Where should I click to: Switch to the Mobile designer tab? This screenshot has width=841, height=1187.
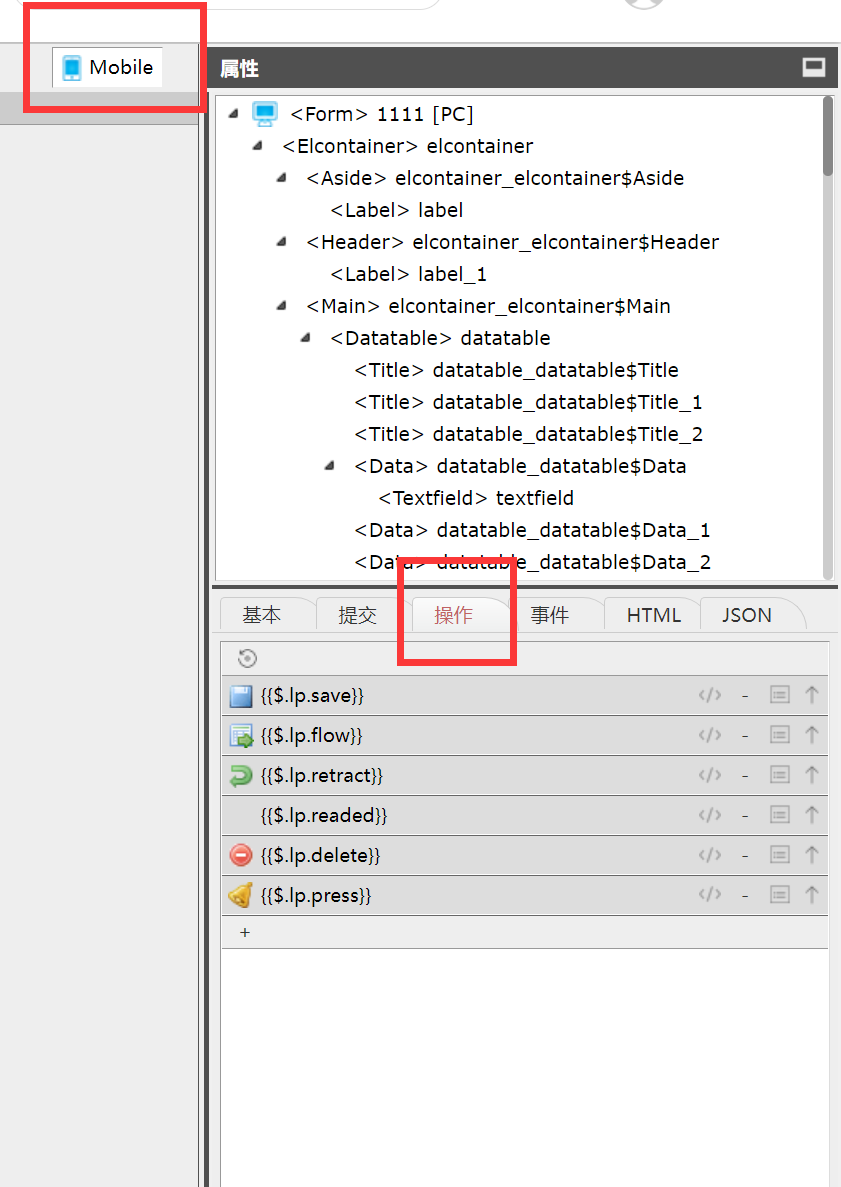point(107,67)
